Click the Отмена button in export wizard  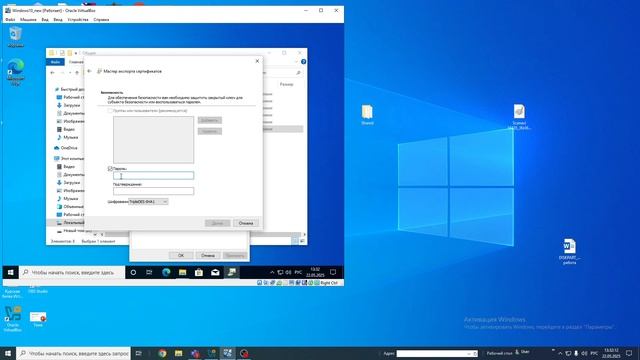[x=246, y=223]
